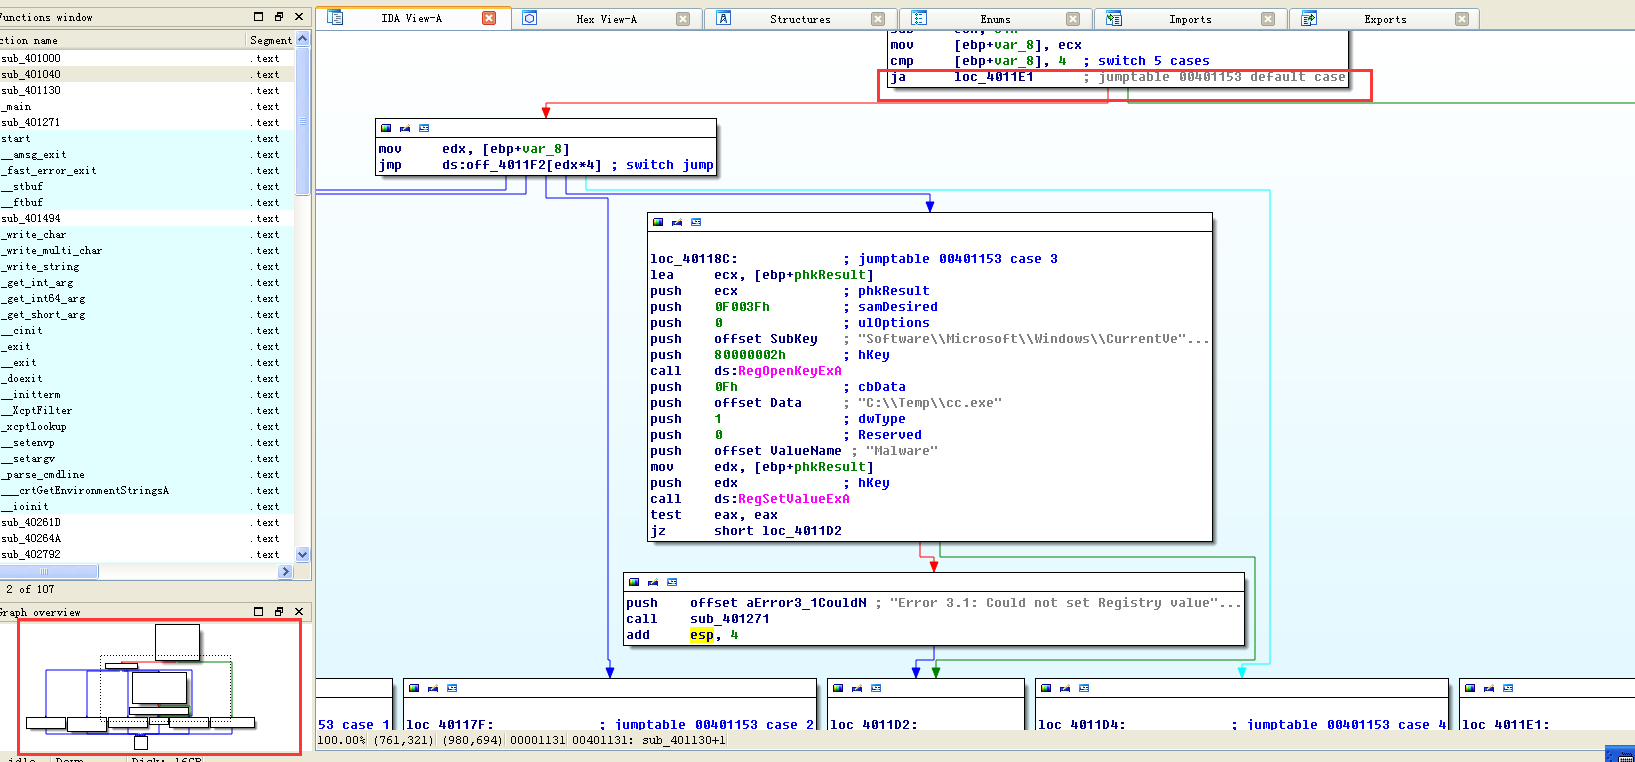Maximize the Functions window panel
The image size is (1635, 762).
[259, 17]
